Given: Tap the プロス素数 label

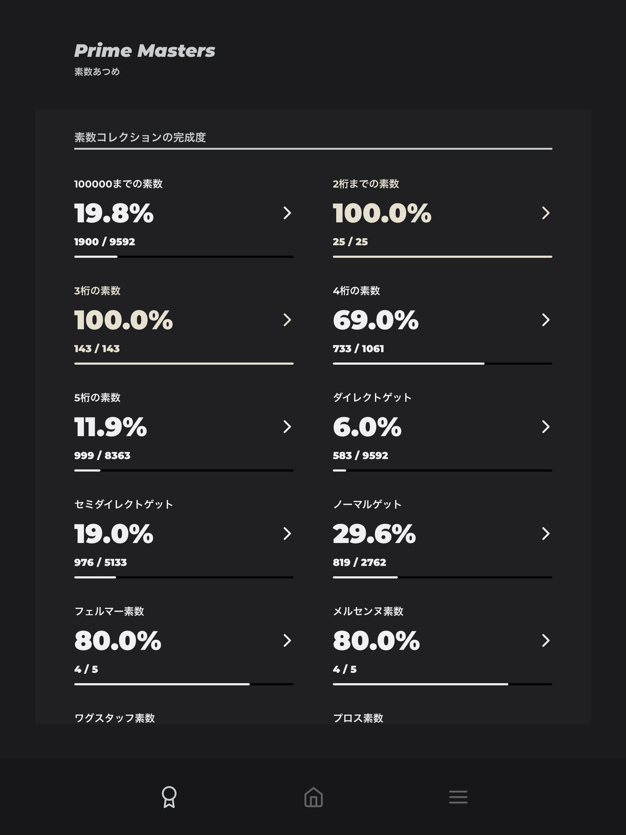Looking at the screenshot, I should coord(358,718).
